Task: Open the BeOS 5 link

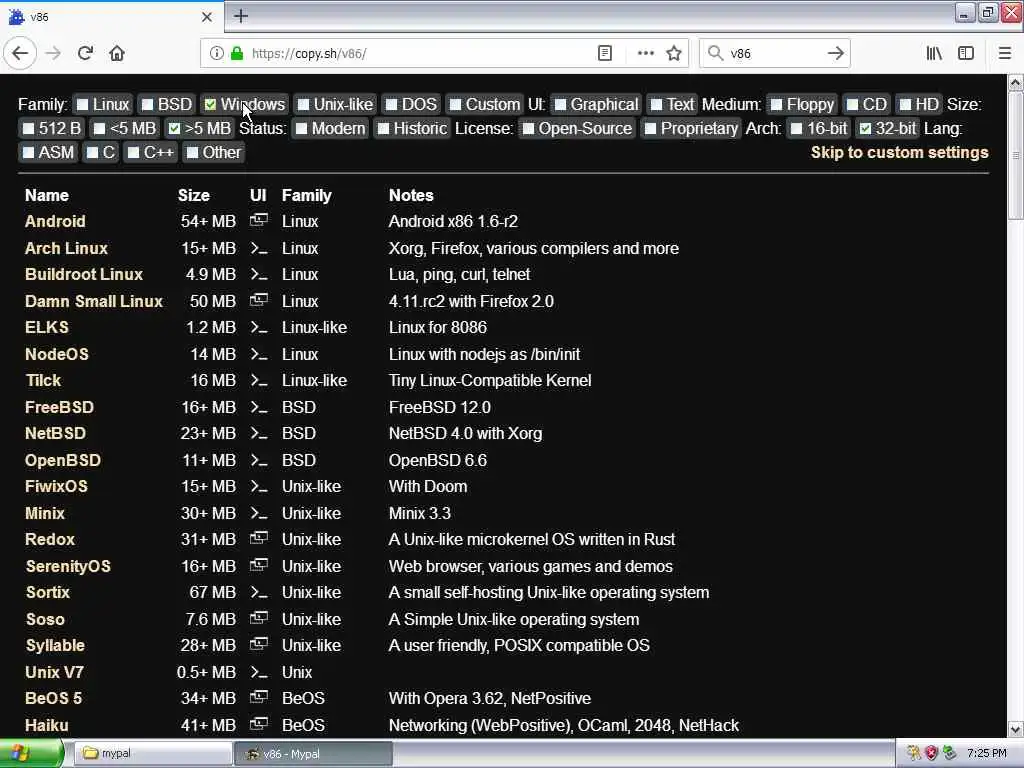Action: click(54, 698)
